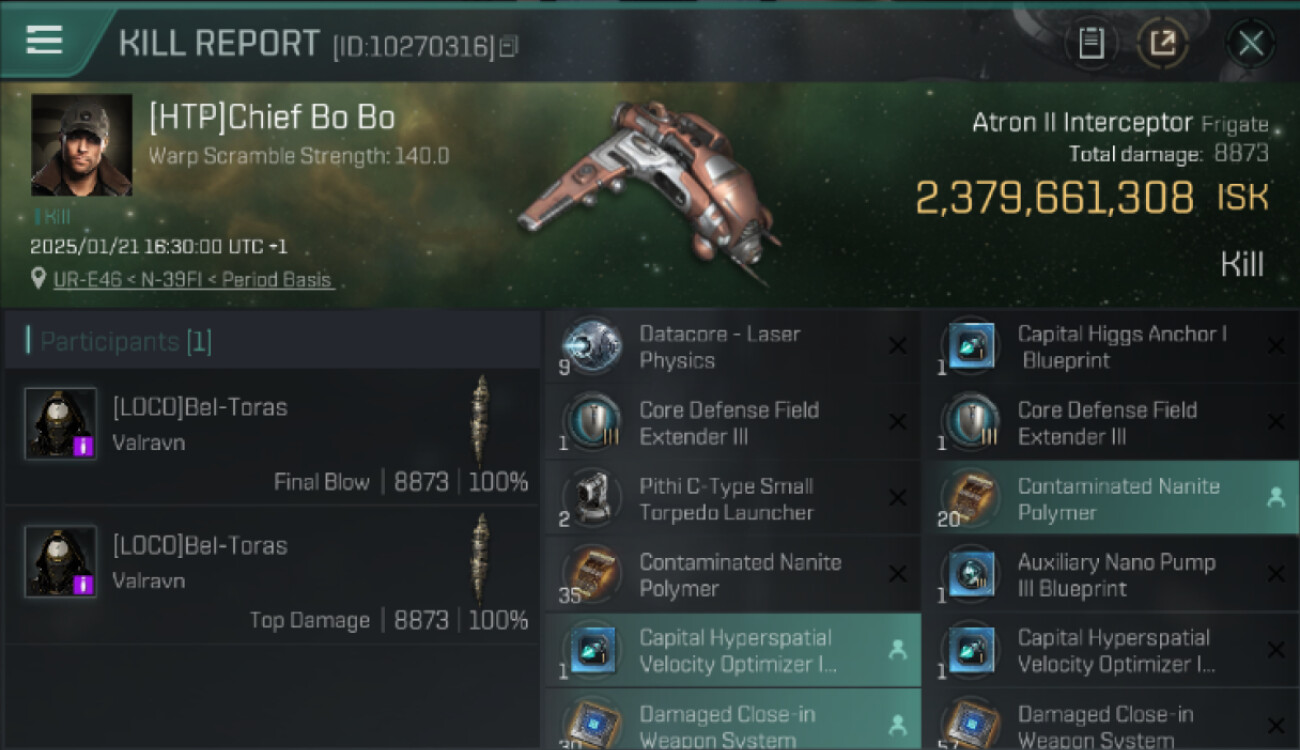Open the UR-E46 location link
This screenshot has height=750, width=1300.
pyautogui.click(x=193, y=280)
